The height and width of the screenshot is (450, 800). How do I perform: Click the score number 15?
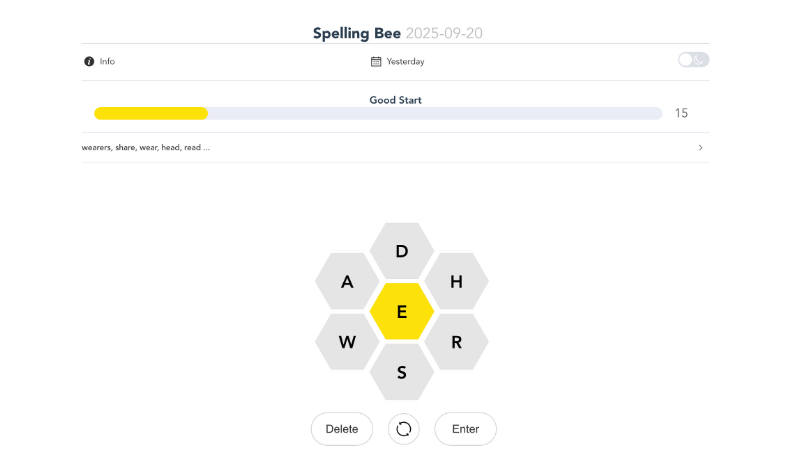coord(681,113)
